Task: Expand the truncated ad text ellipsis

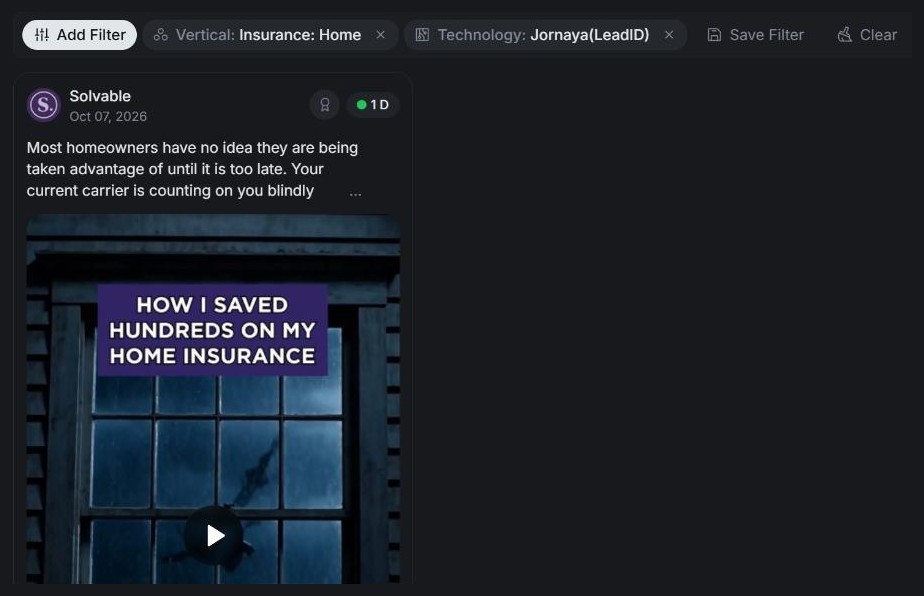Action: 355,193
